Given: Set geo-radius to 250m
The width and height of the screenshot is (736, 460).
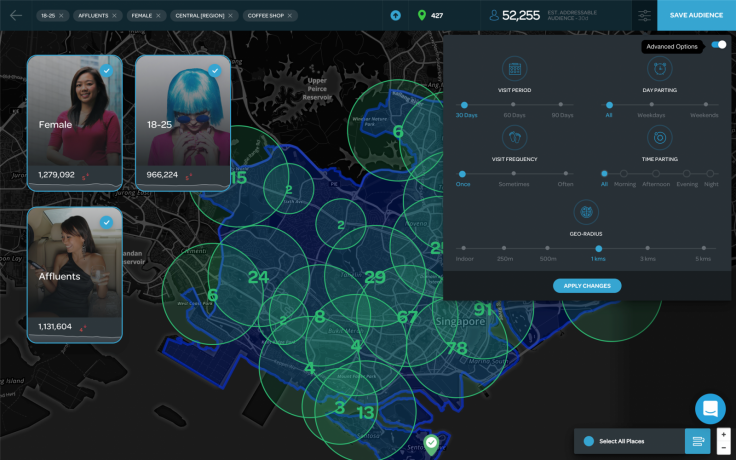Looking at the screenshot, I should coord(504,248).
